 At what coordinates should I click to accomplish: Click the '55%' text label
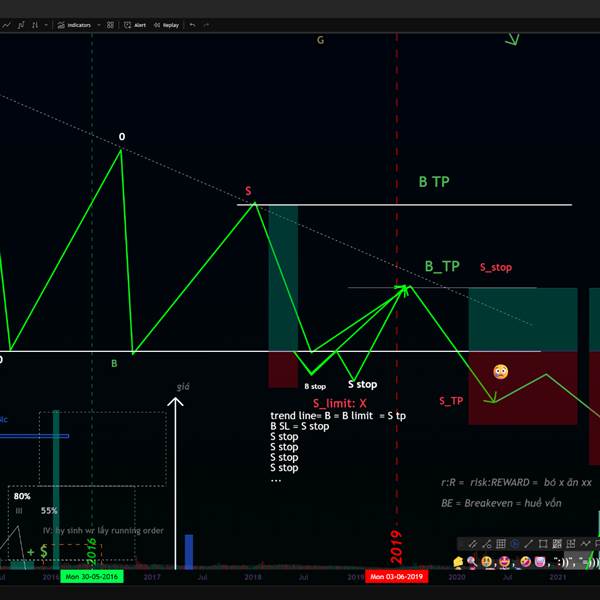point(49,510)
